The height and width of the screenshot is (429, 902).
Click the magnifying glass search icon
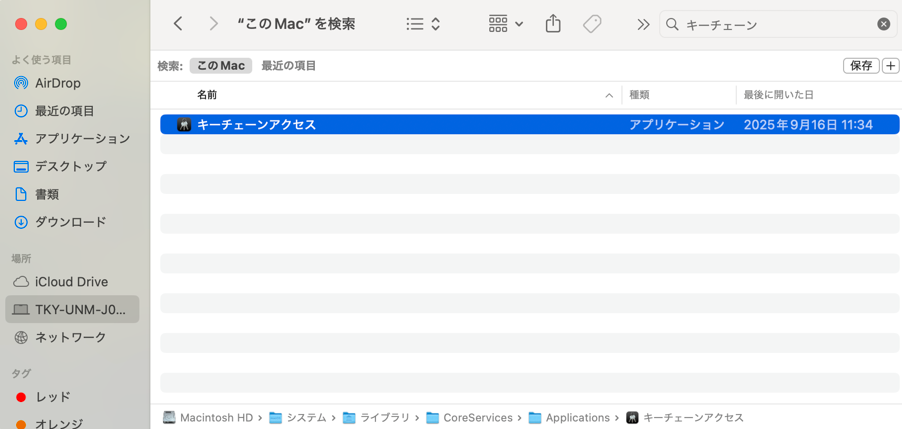coord(671,24)
